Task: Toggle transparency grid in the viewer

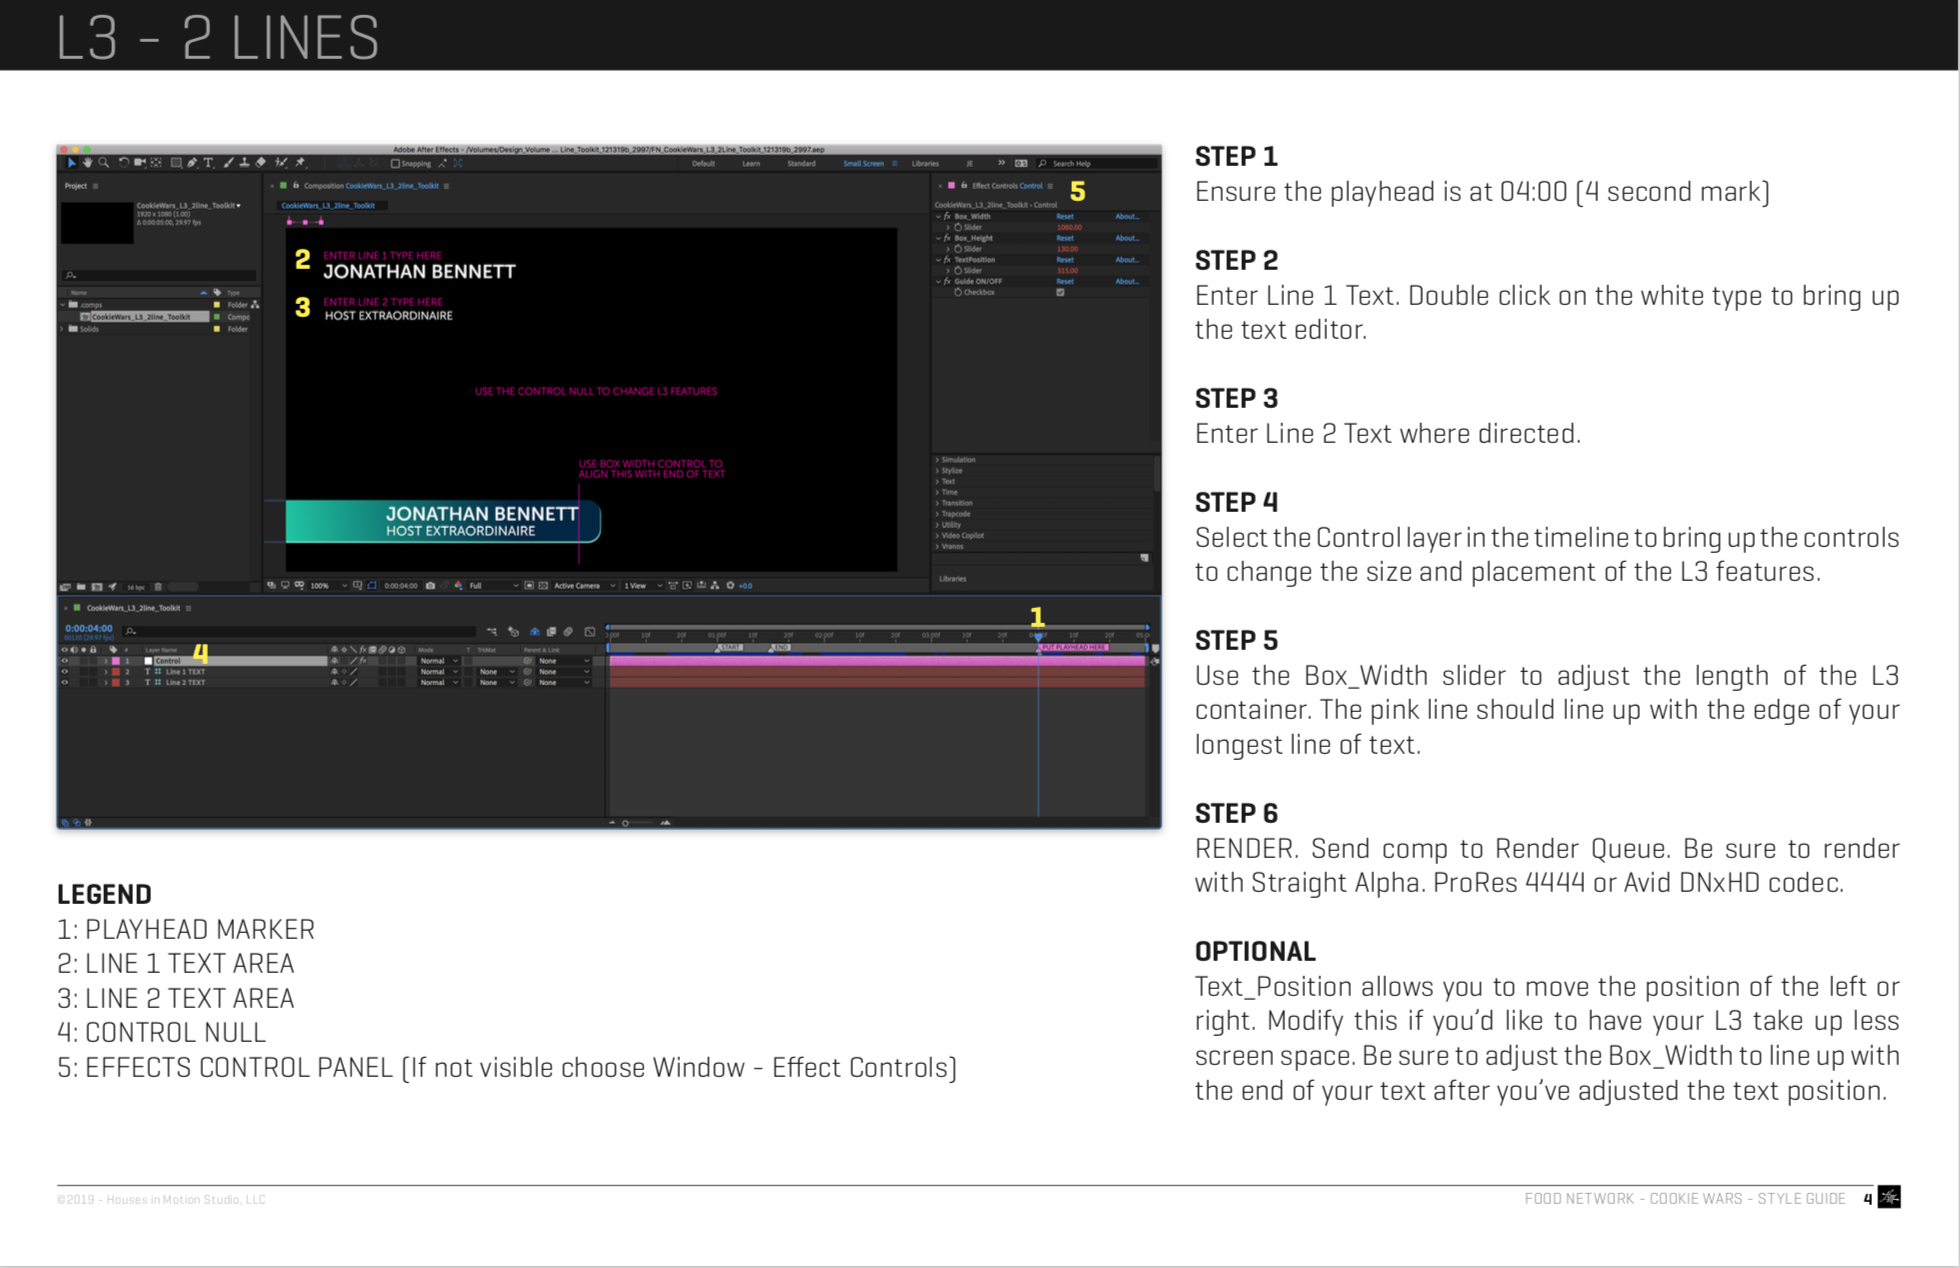Action: (x=543, y=586)
